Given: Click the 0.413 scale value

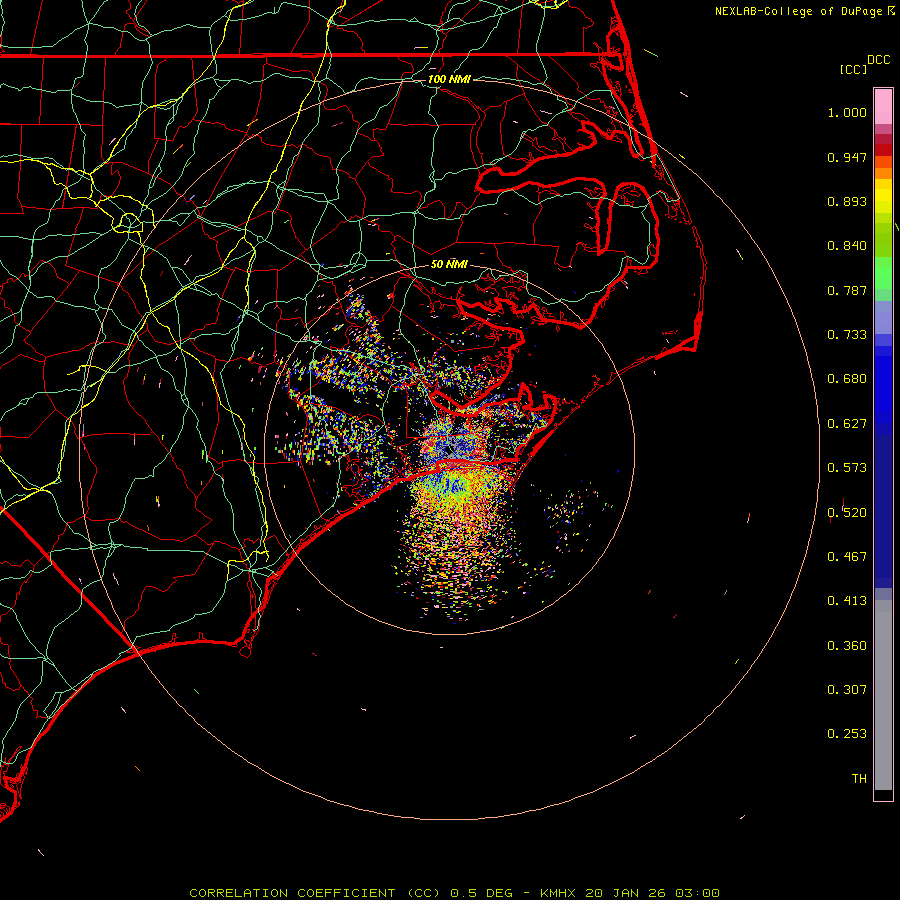Looking at the screenshot, I should pos(847,601).
